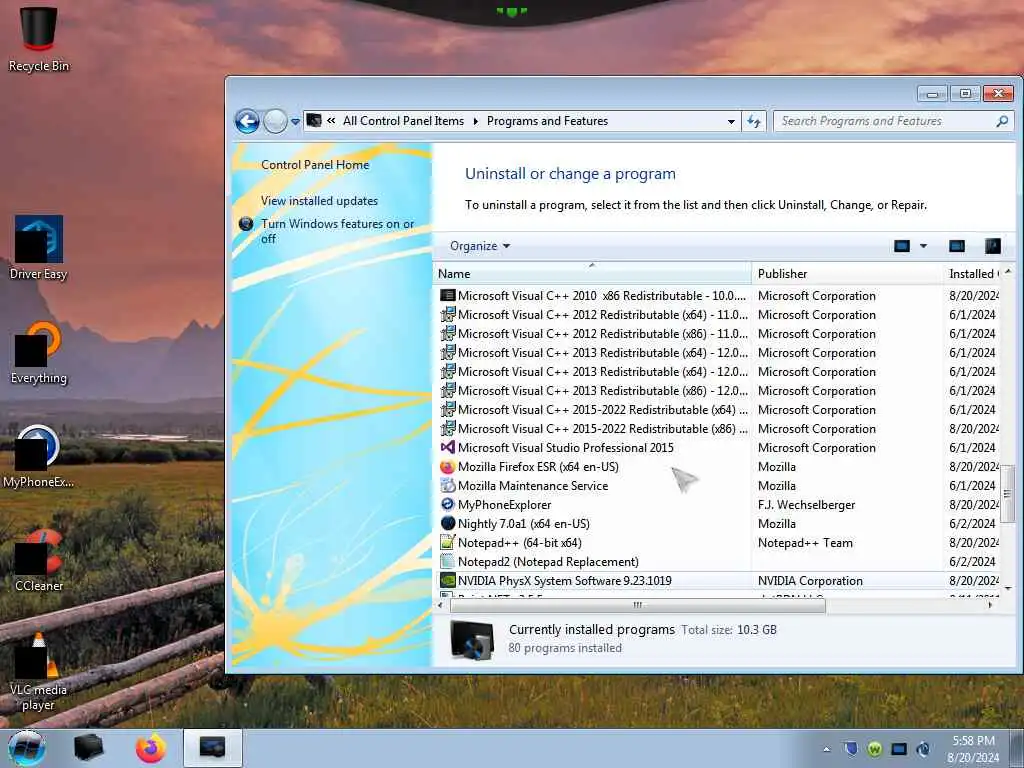Image resolution: width=1024 pixels, height=768 pixels.
Task: Click the Nightly 7.0a1 program icon
Action: pos(447,524)
